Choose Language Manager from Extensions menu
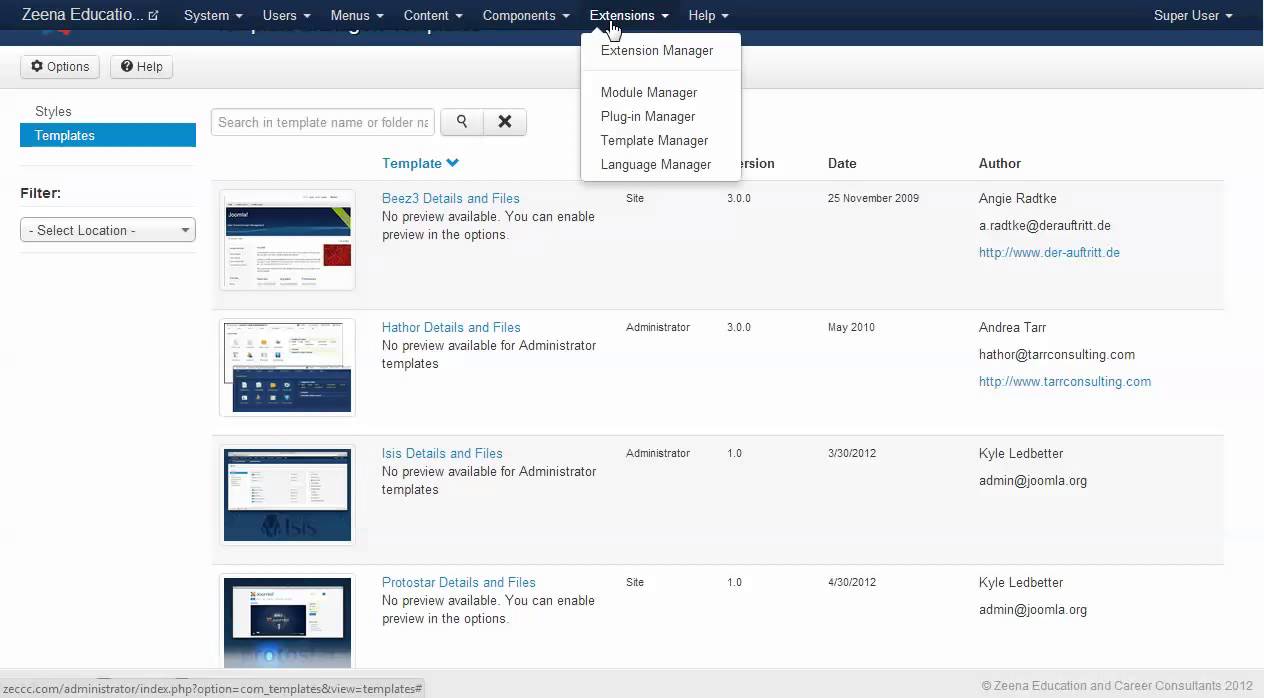Image resolution: width=1264 pixels, height=698 pixels. click(x=656, y=164)
